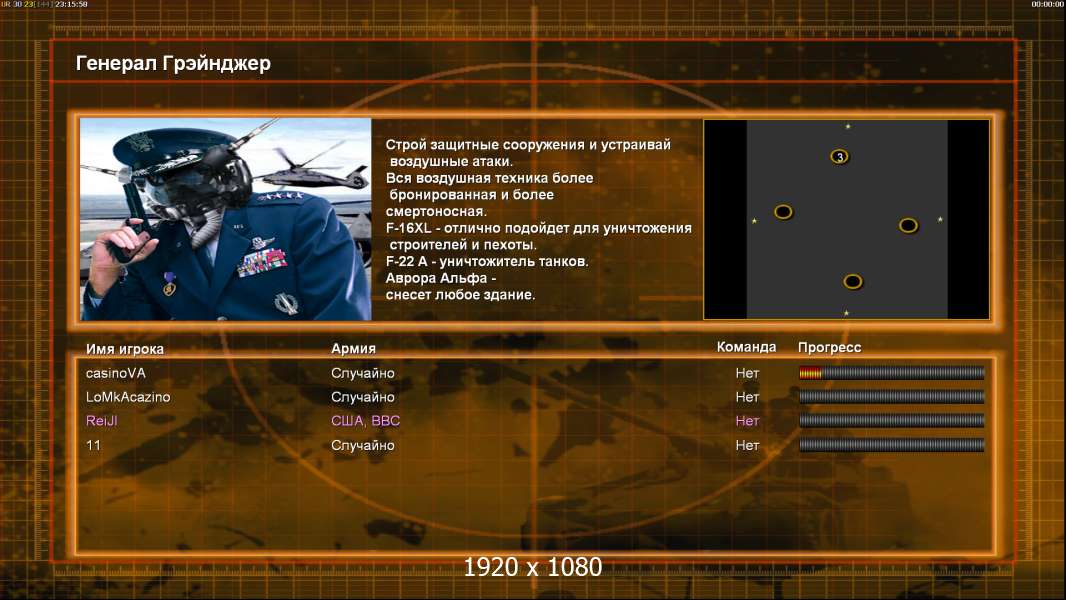Click the star on the minimap's left side
This screenshot has width=1066, height=600.
click(754, 221)
